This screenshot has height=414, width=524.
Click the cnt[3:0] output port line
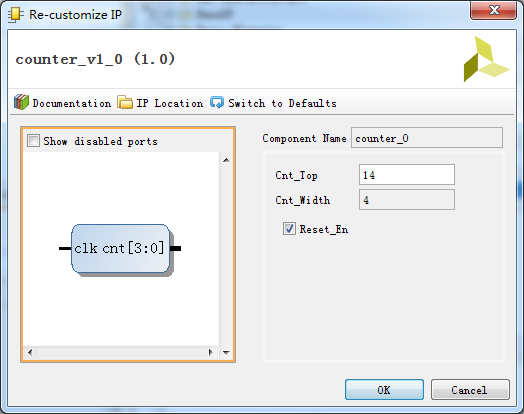pos(176,248)
